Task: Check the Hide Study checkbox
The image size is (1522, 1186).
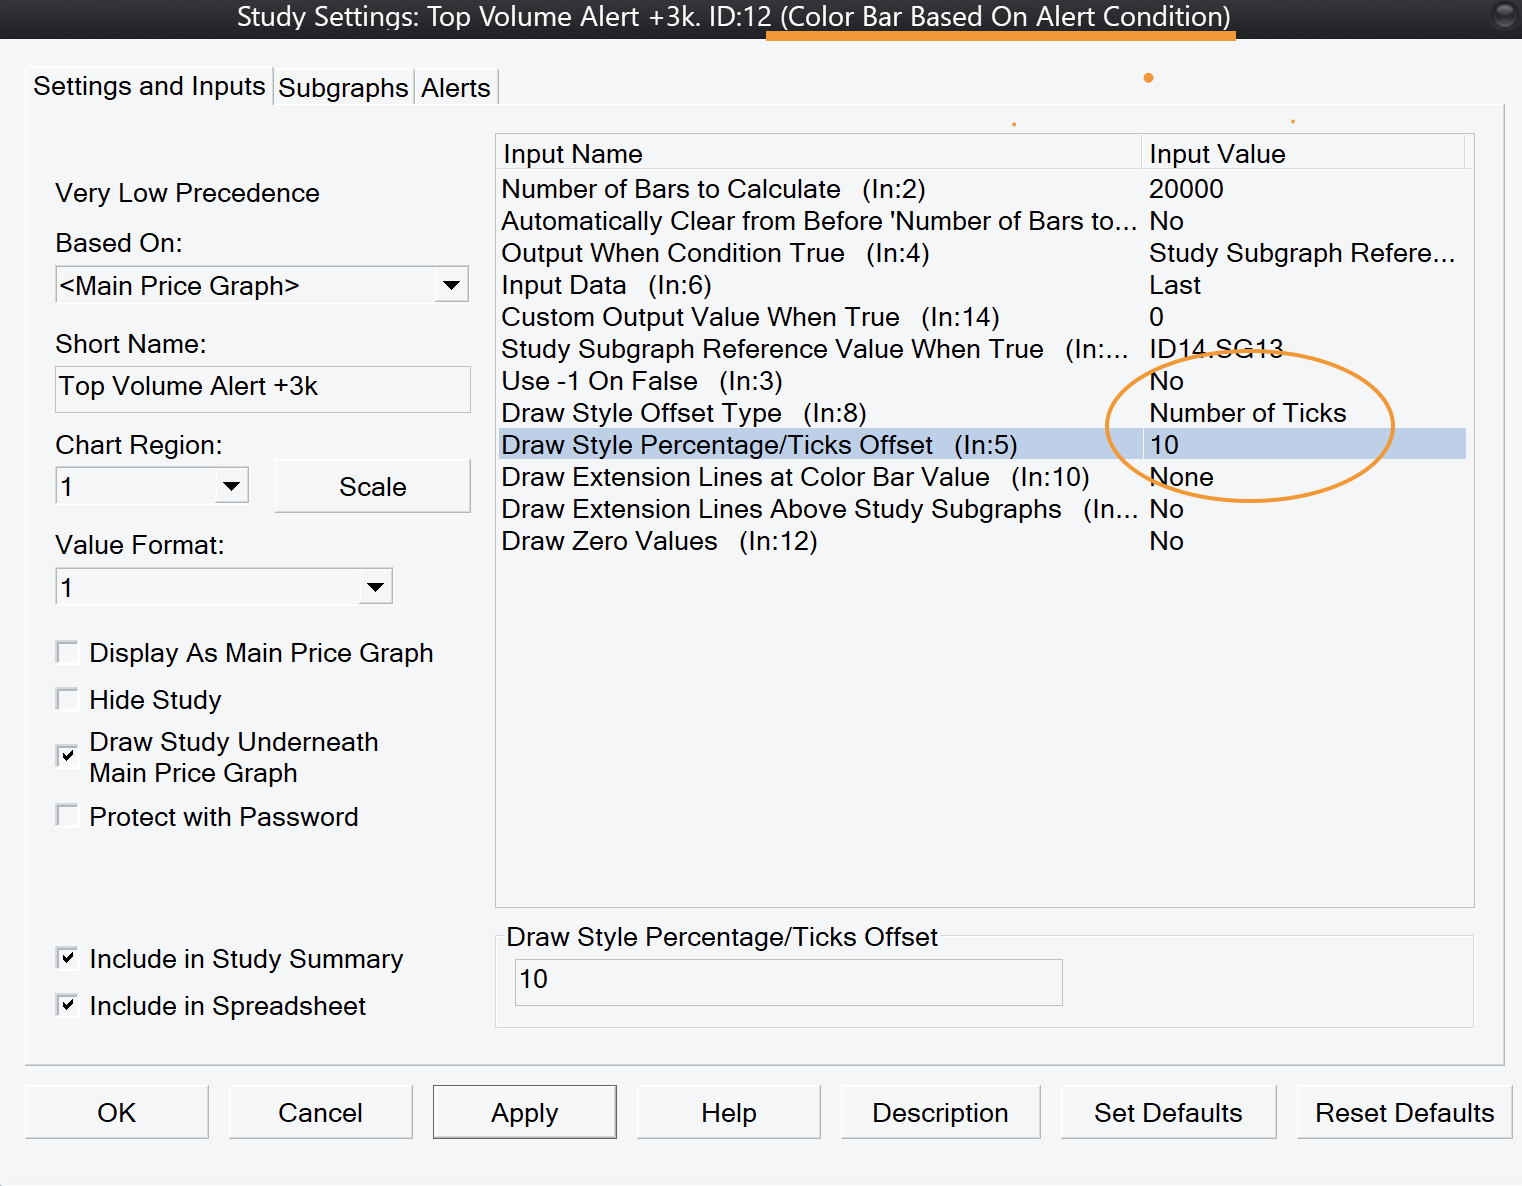Action: pos(67,700)
